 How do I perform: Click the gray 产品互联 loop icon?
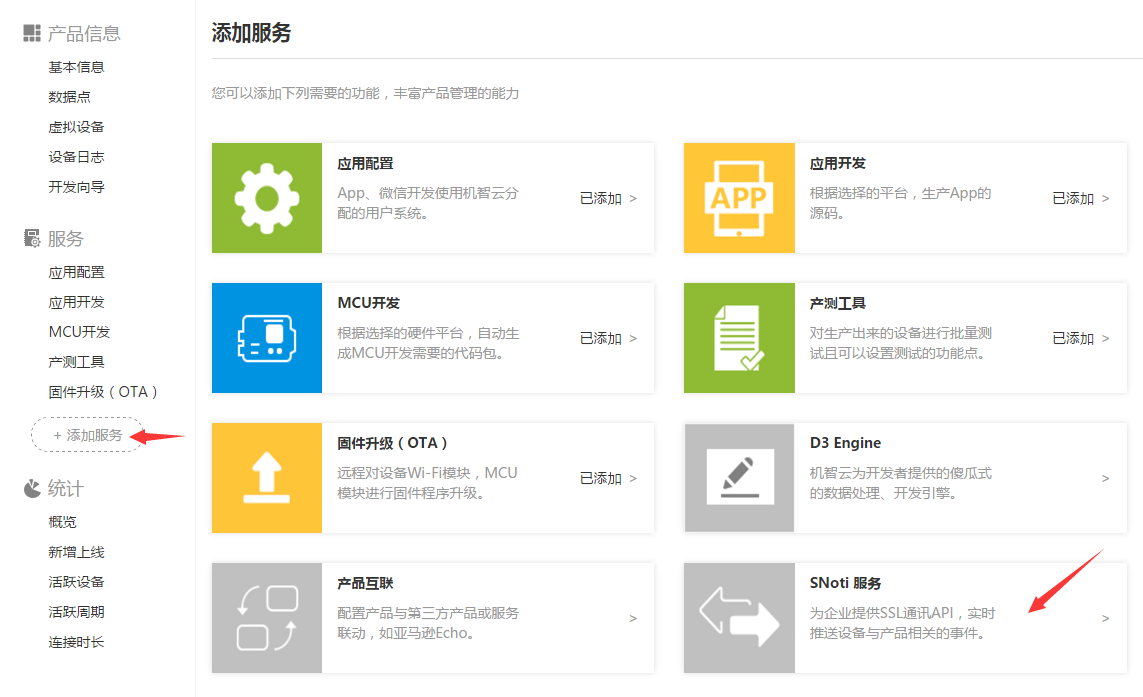point(266,618)
